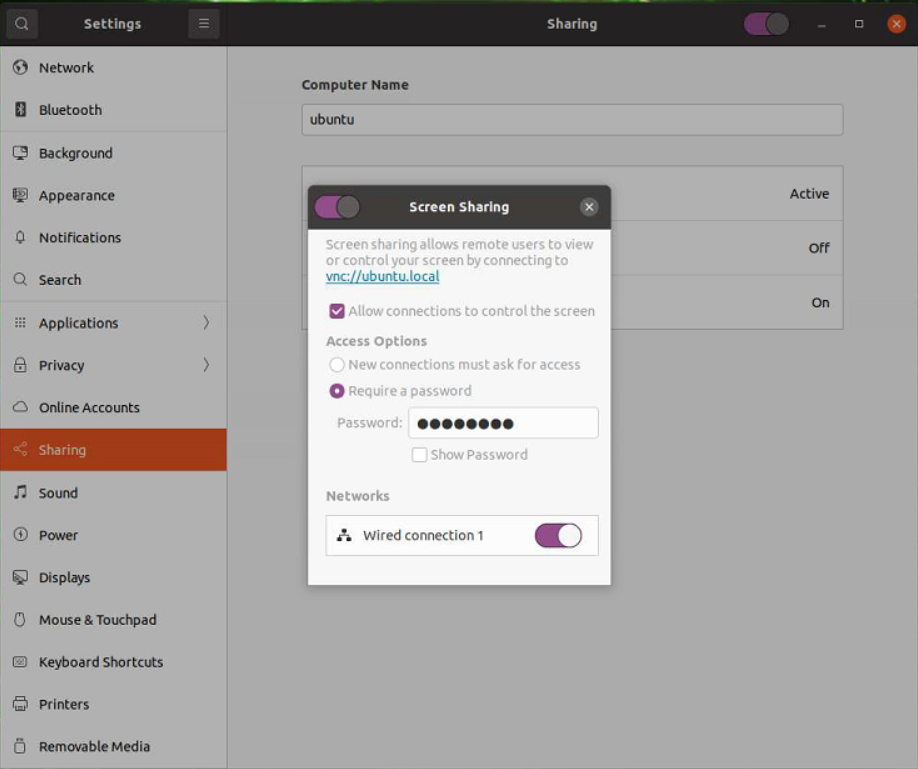Open Online Accounts panel

[114, 407]
